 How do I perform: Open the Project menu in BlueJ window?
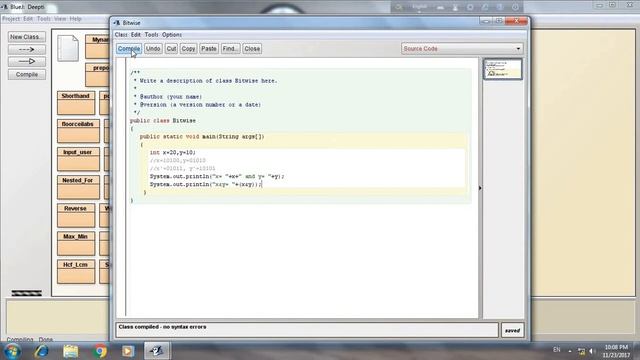[11, 19]
